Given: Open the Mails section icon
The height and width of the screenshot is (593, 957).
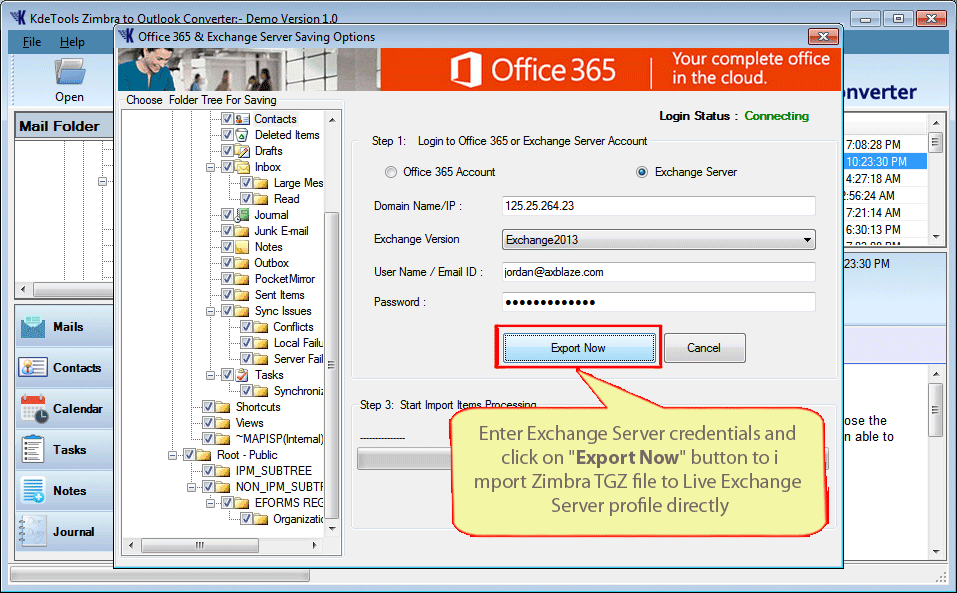Looking at the screenshot, I should coord(33,327).
